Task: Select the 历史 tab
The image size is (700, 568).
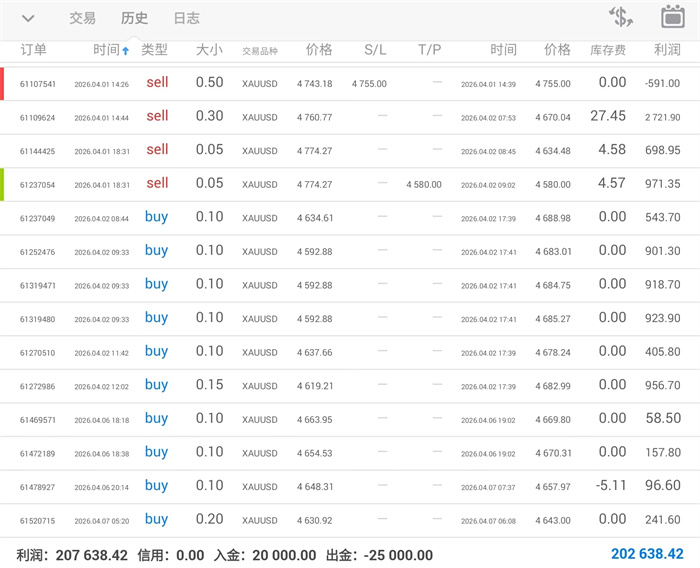Action: [134, 18]
